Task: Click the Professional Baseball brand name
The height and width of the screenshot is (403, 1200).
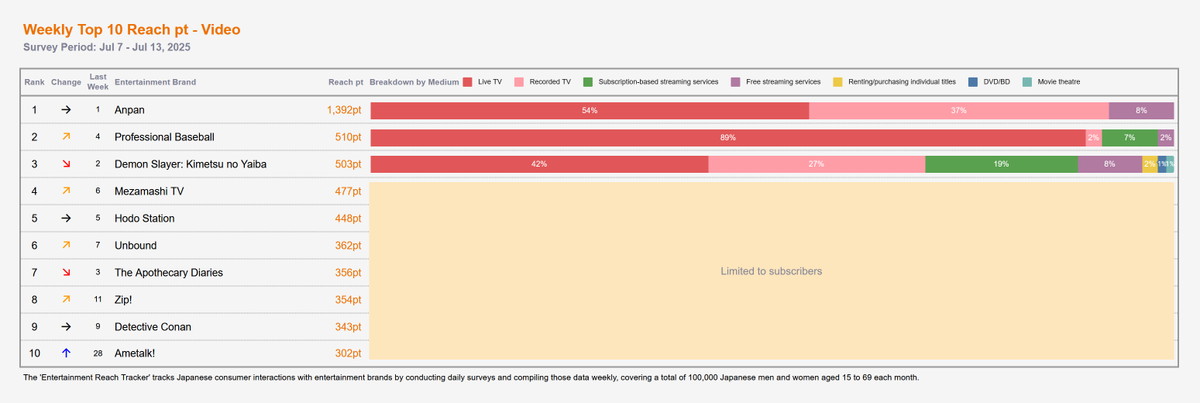Action: (165, 137)
